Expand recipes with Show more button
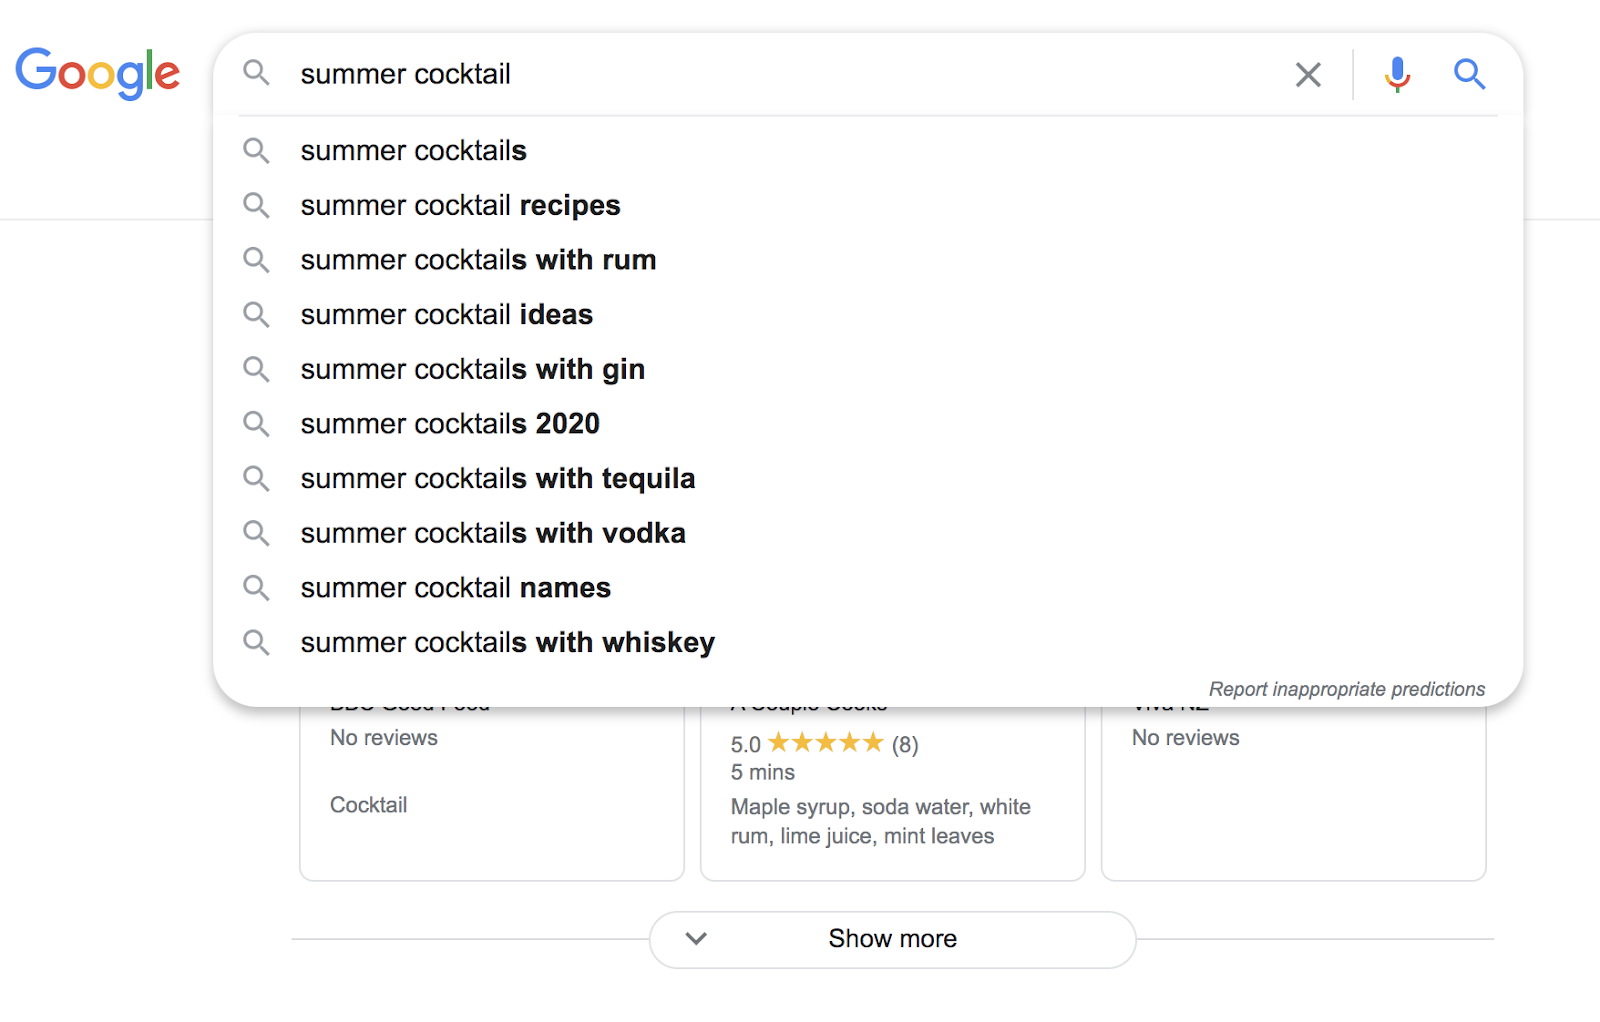This screenshot has width=1600, height=1022. click(892, 939)
